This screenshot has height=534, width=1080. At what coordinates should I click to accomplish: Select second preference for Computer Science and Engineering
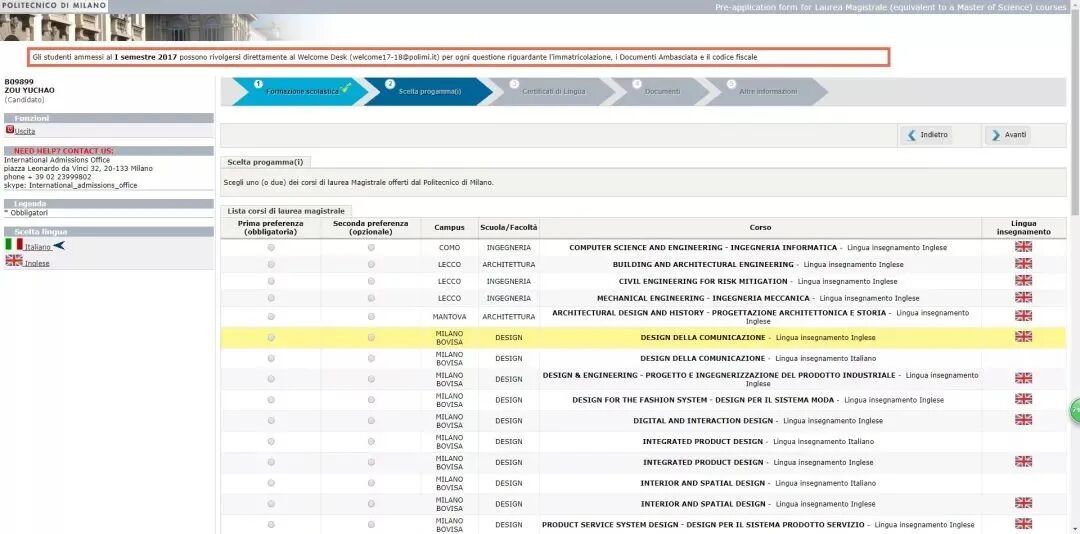pyautogui.click(x=371, y=247)
